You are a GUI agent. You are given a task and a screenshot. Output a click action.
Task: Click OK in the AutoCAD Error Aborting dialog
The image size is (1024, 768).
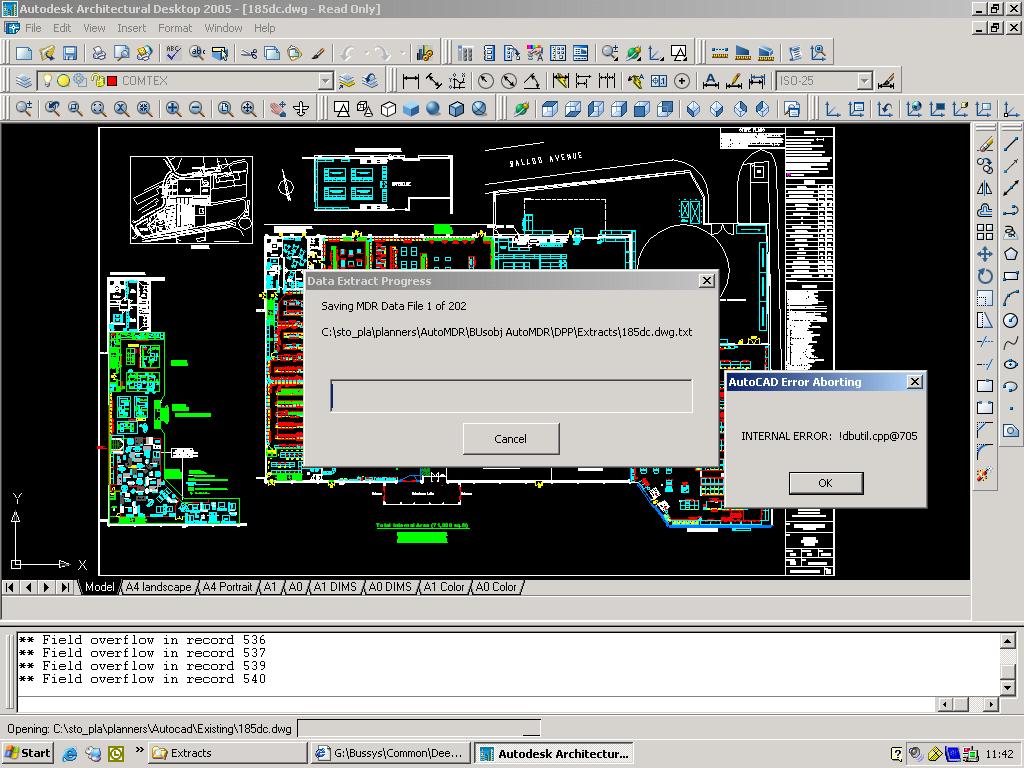(x=825, y=483)
